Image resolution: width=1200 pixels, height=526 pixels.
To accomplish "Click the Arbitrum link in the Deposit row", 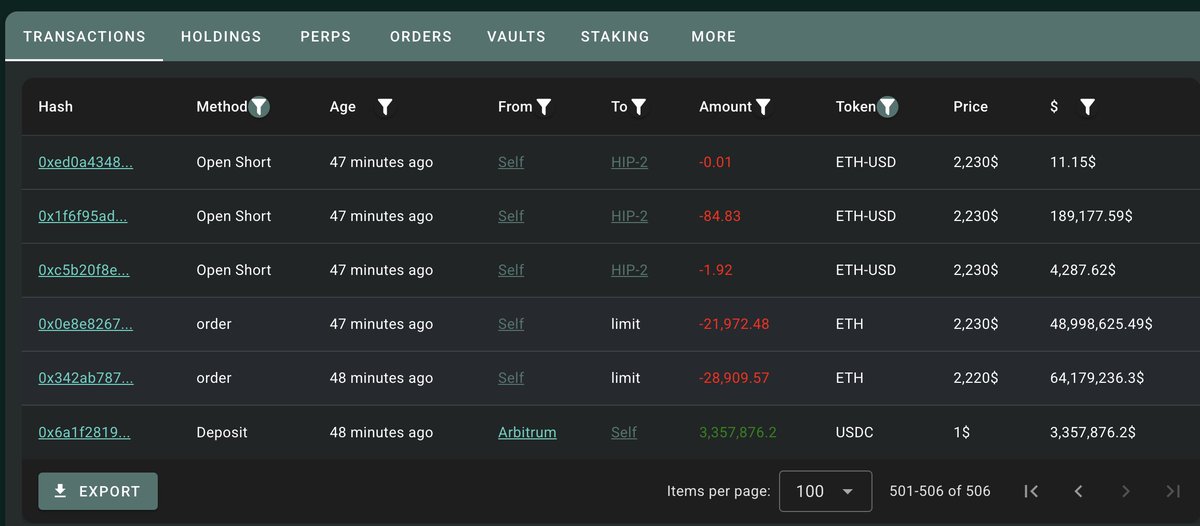I will (527, 432).
